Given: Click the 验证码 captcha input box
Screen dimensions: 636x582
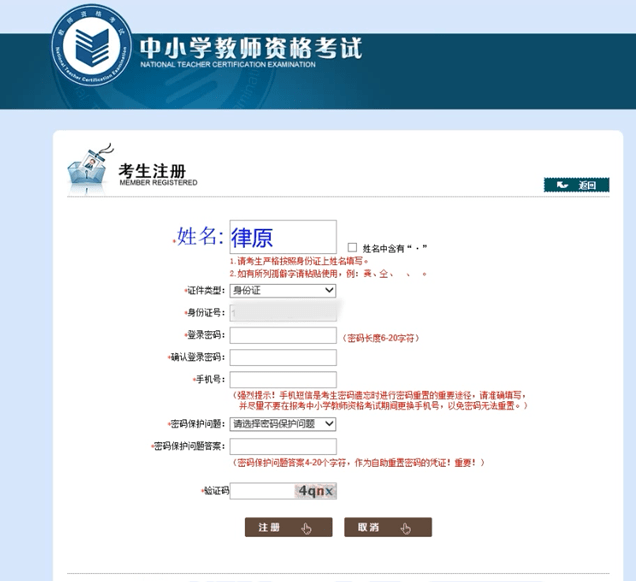Looking at the screenshot, I should [262, 491].
